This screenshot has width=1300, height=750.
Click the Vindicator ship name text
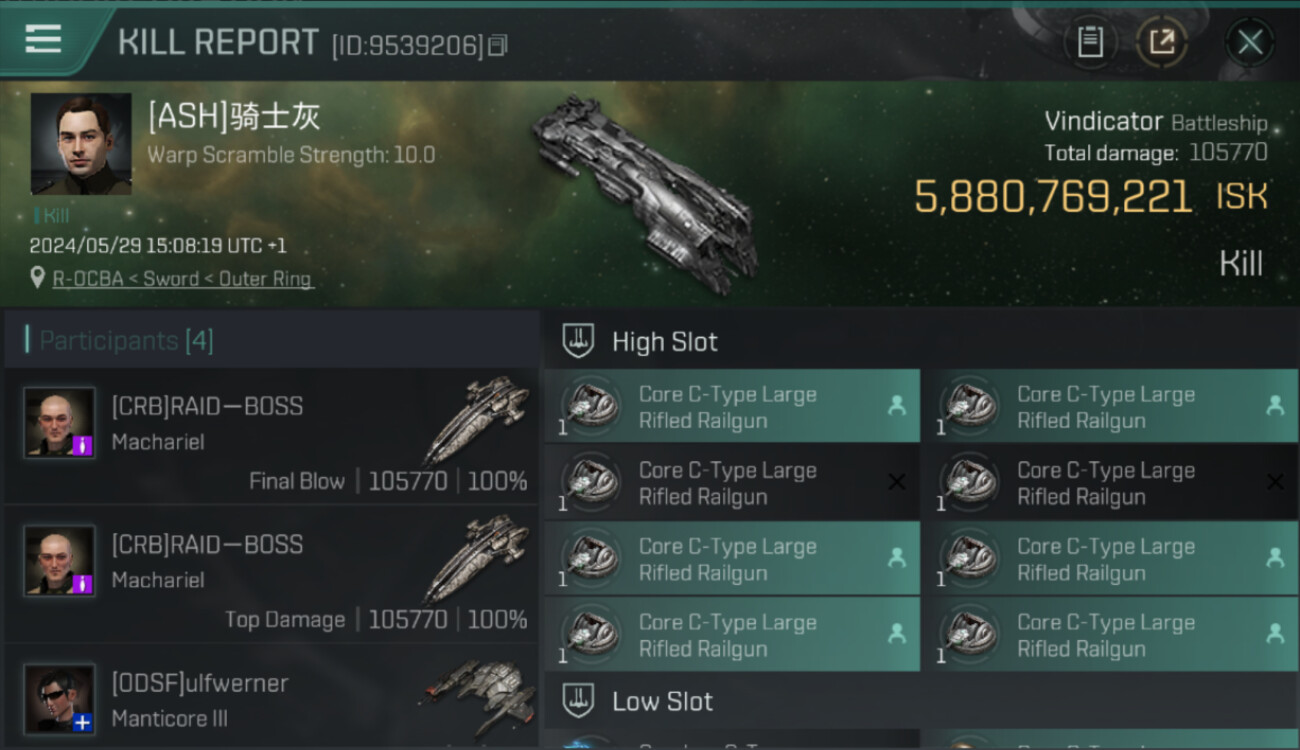[x=1103, y=122]
